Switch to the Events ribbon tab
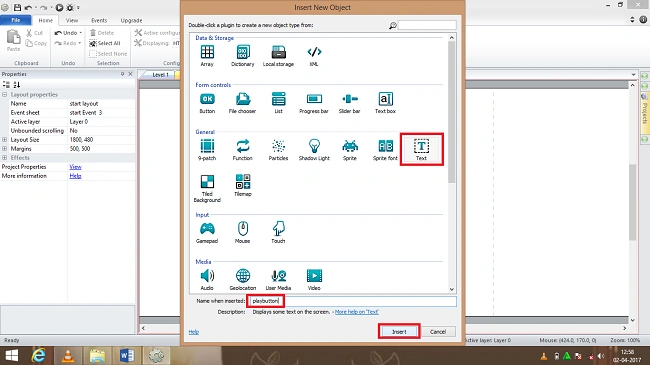 coord(99,20)
